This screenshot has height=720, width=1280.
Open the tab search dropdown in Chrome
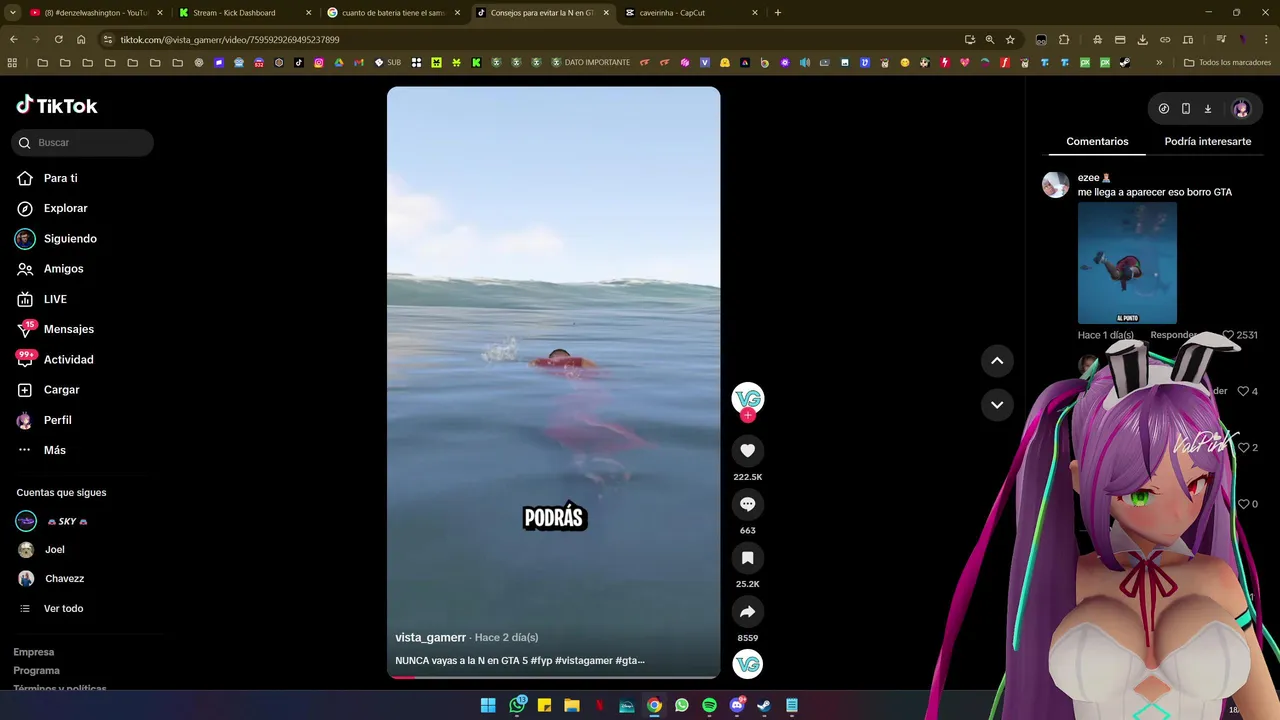click(12, 13)
